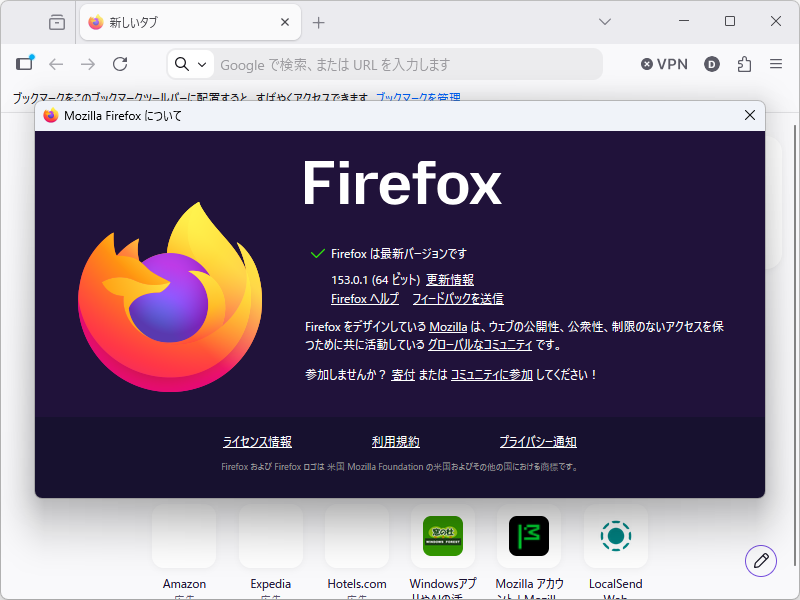Reload the current page
The width and height of the screenshot is (800, 600).
(120, 64)
